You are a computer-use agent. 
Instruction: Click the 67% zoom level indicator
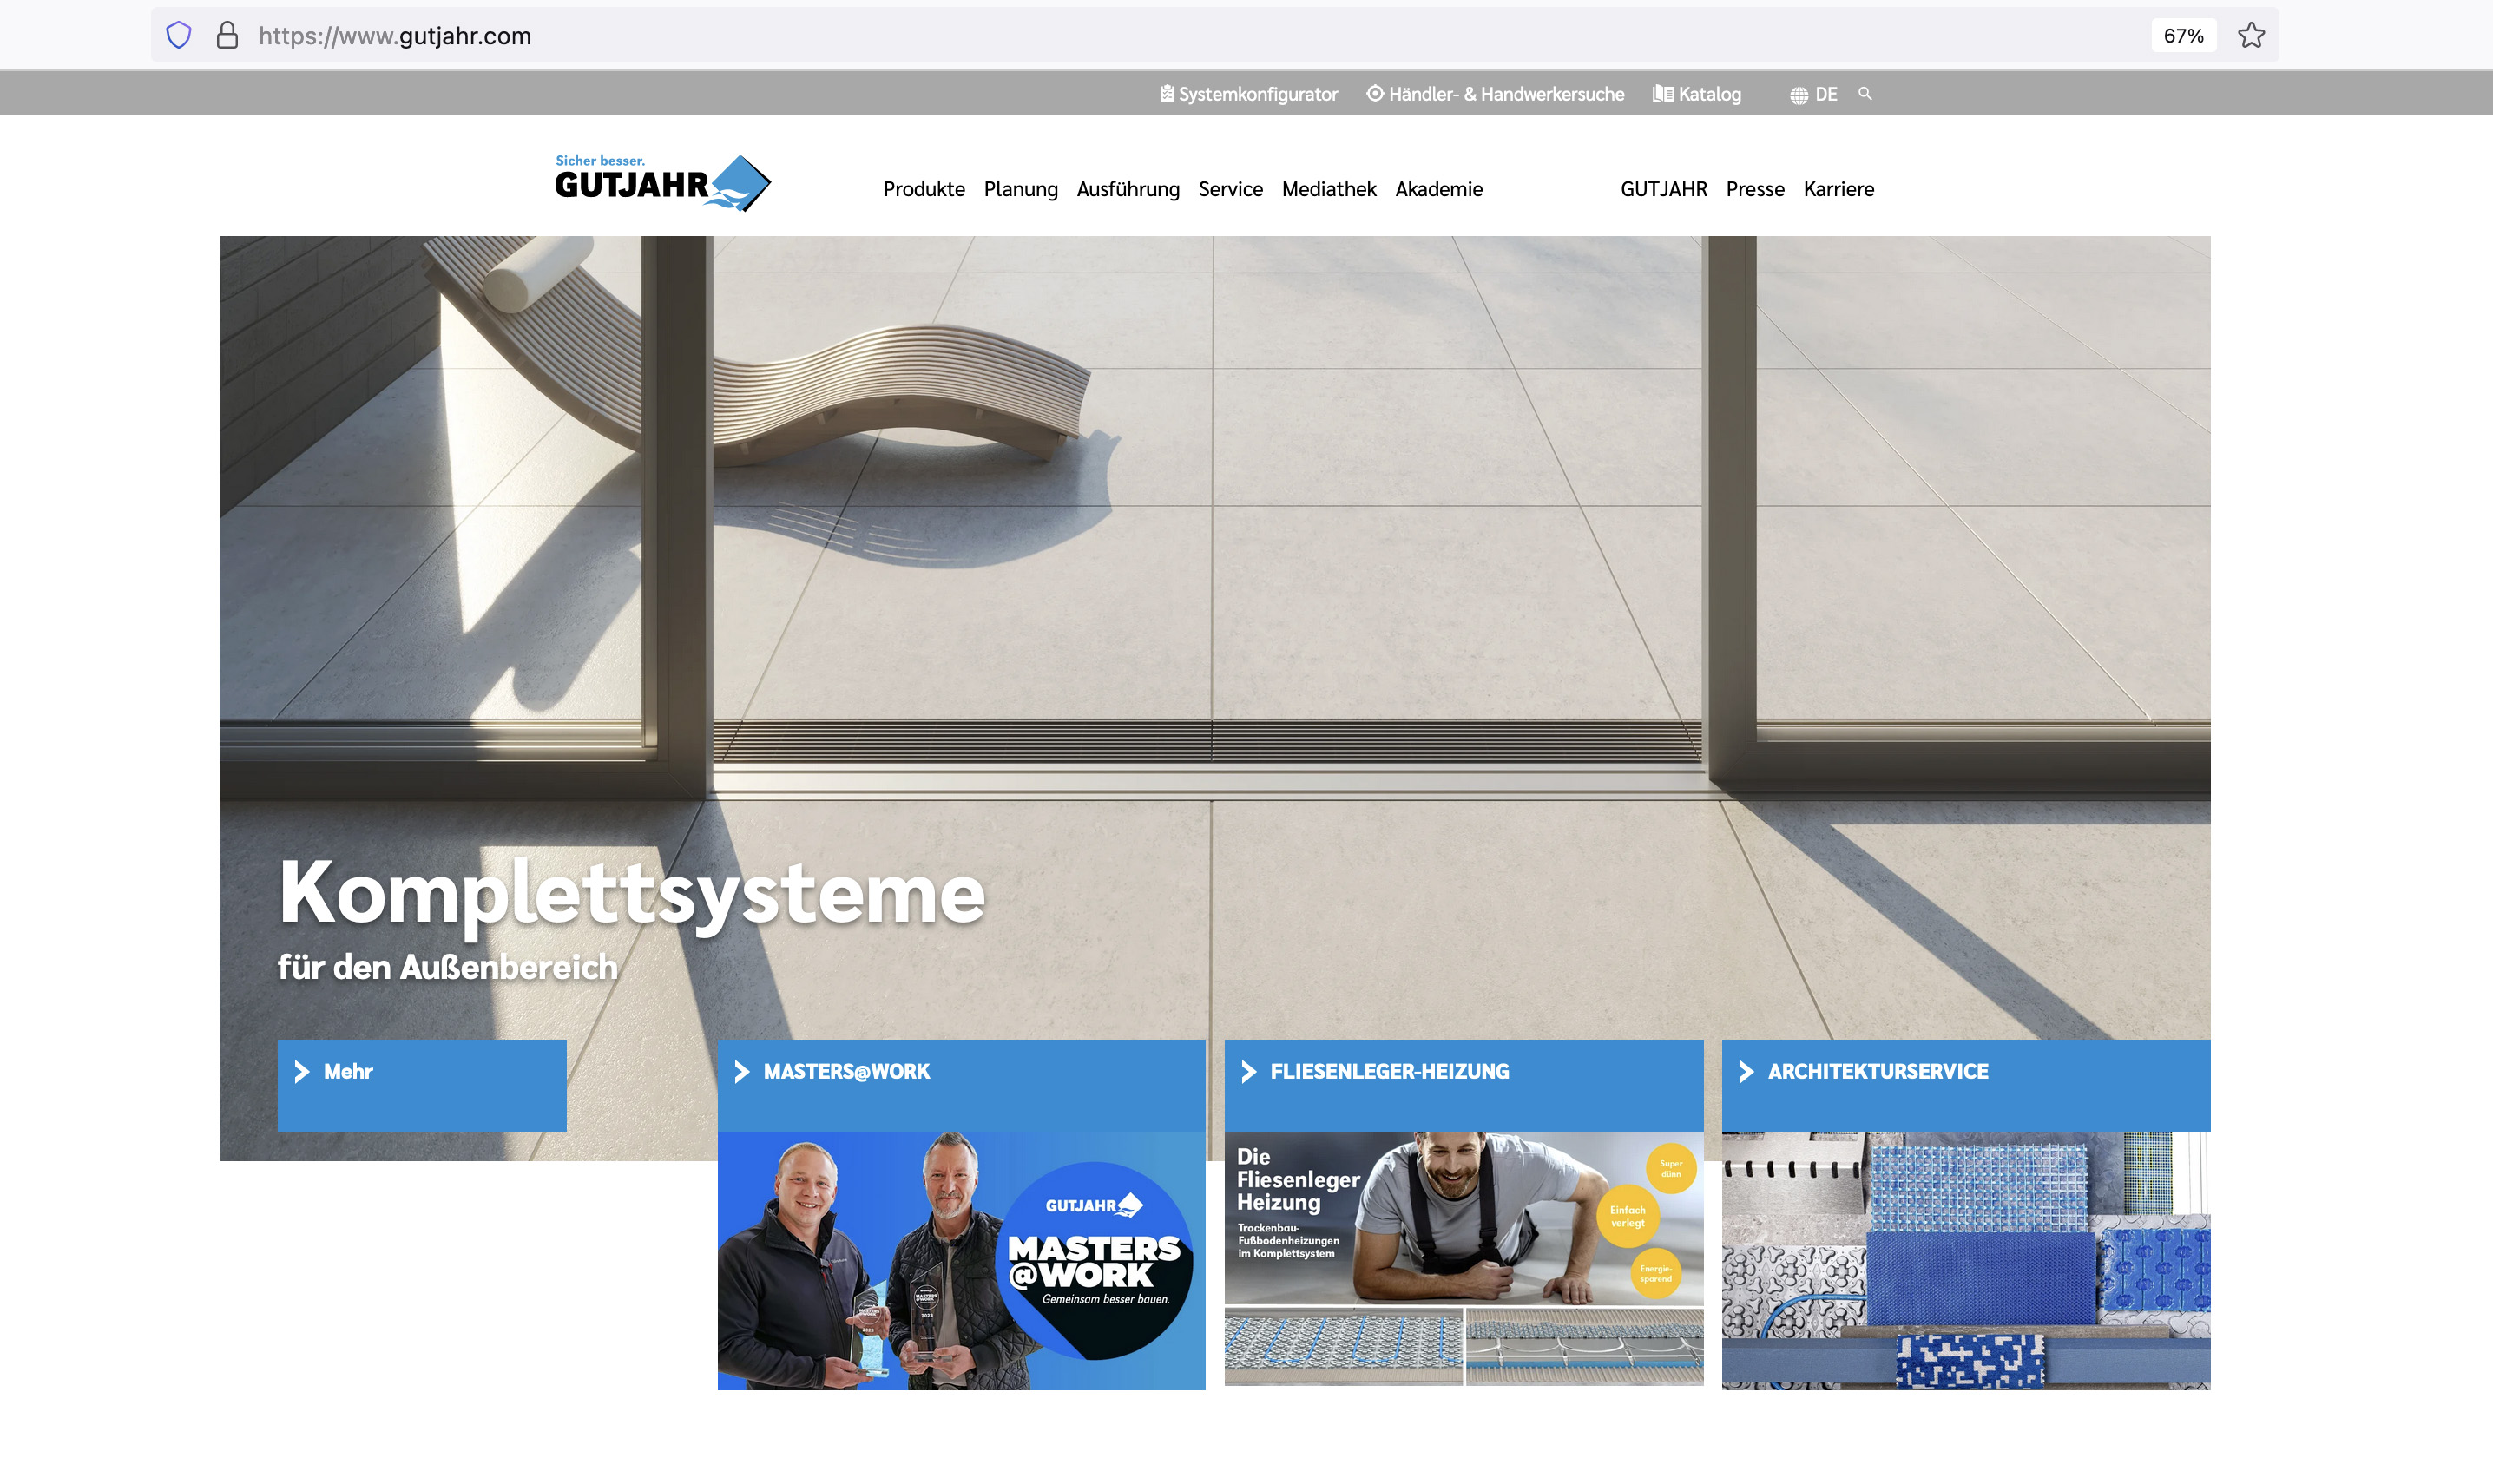click(2183, 35)
